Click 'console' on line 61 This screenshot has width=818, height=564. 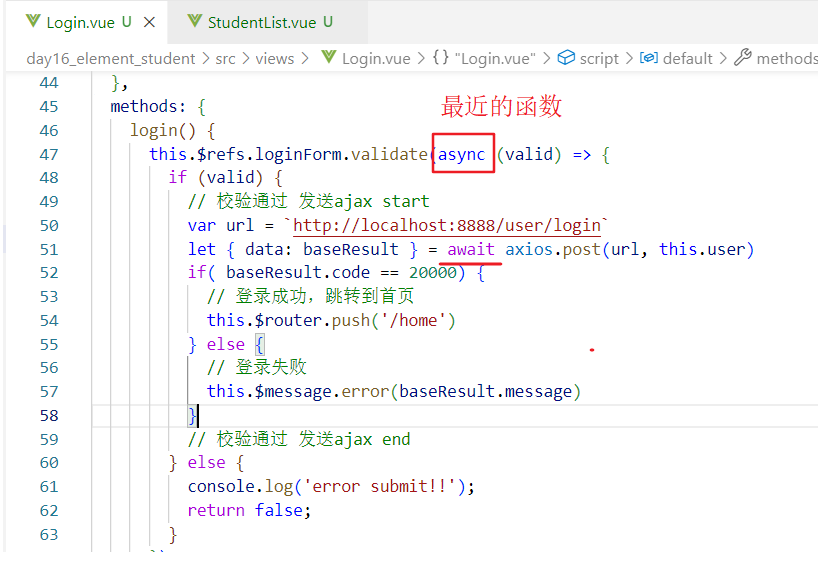click(221, 486)
